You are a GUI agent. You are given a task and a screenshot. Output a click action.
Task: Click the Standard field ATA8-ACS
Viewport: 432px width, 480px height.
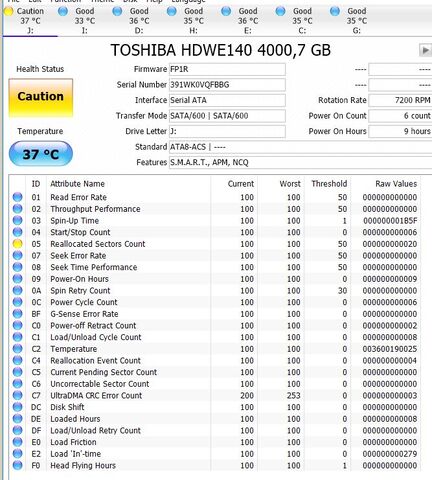click(300, 147)
